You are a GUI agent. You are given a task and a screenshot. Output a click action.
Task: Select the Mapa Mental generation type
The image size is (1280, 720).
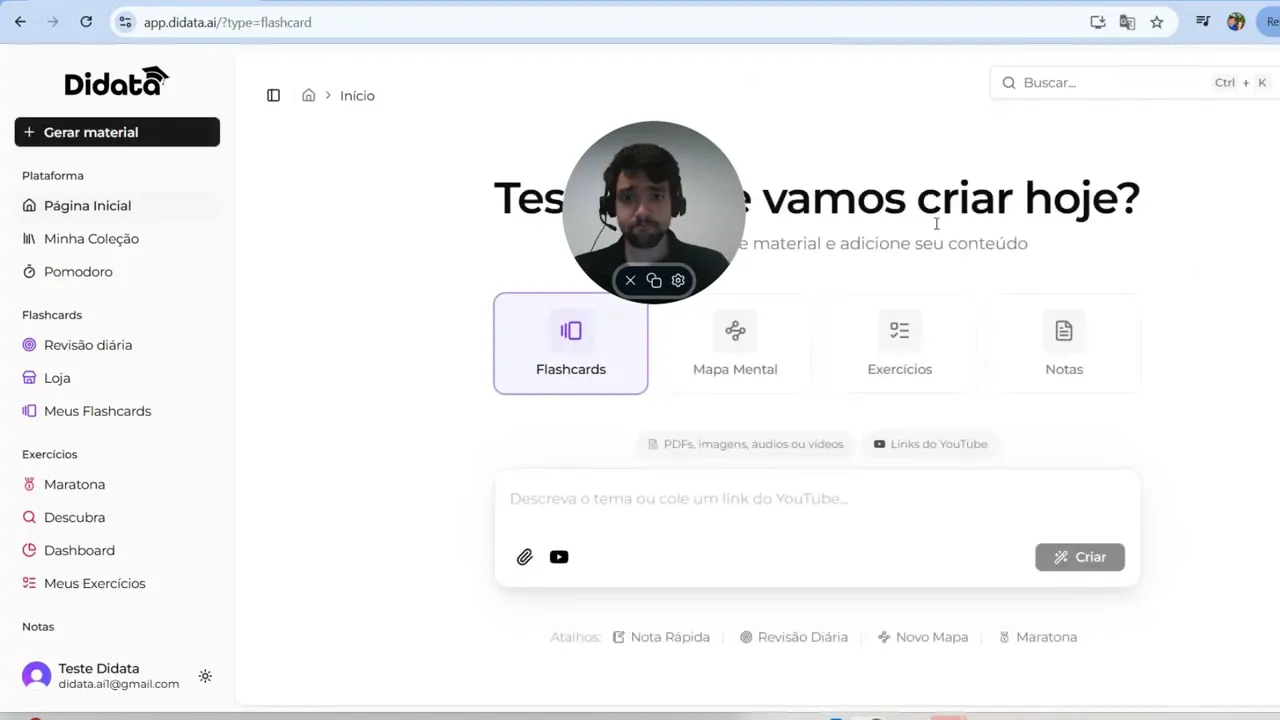pyautogui.click(x=735, y=343)
